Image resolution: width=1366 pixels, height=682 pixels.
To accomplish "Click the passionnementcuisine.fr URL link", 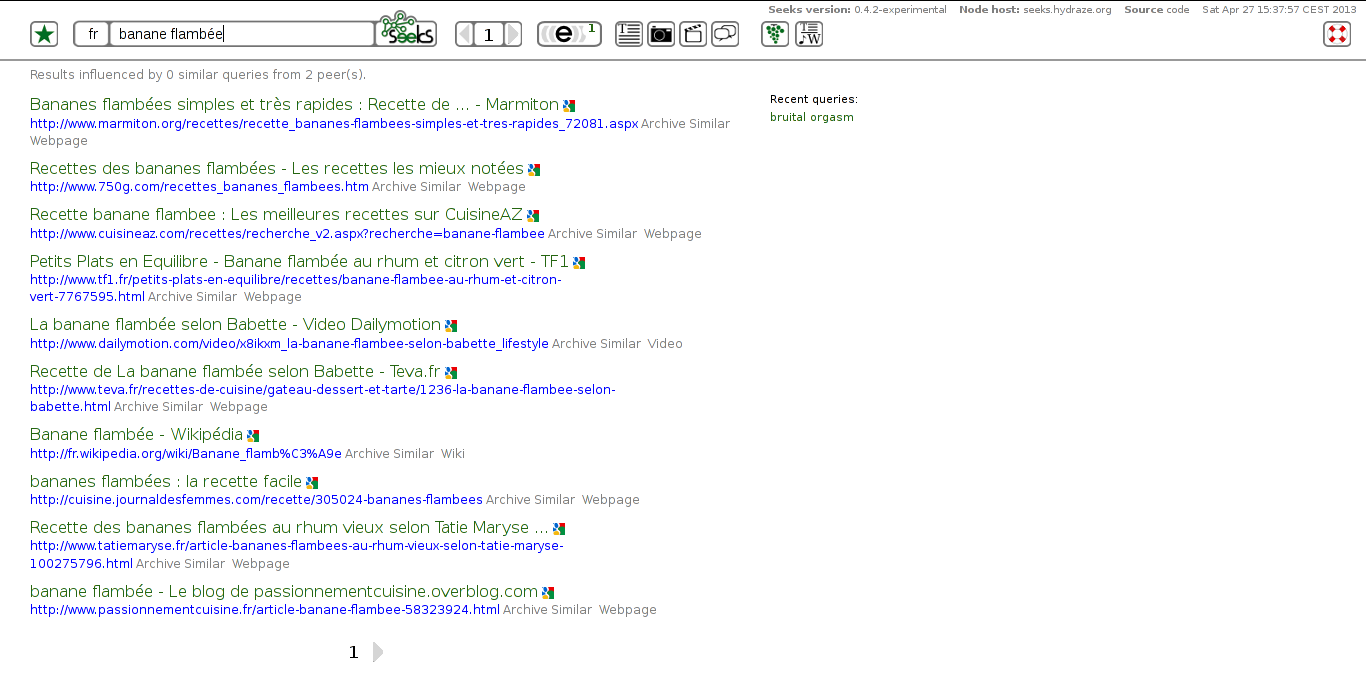I will (265, 610).
